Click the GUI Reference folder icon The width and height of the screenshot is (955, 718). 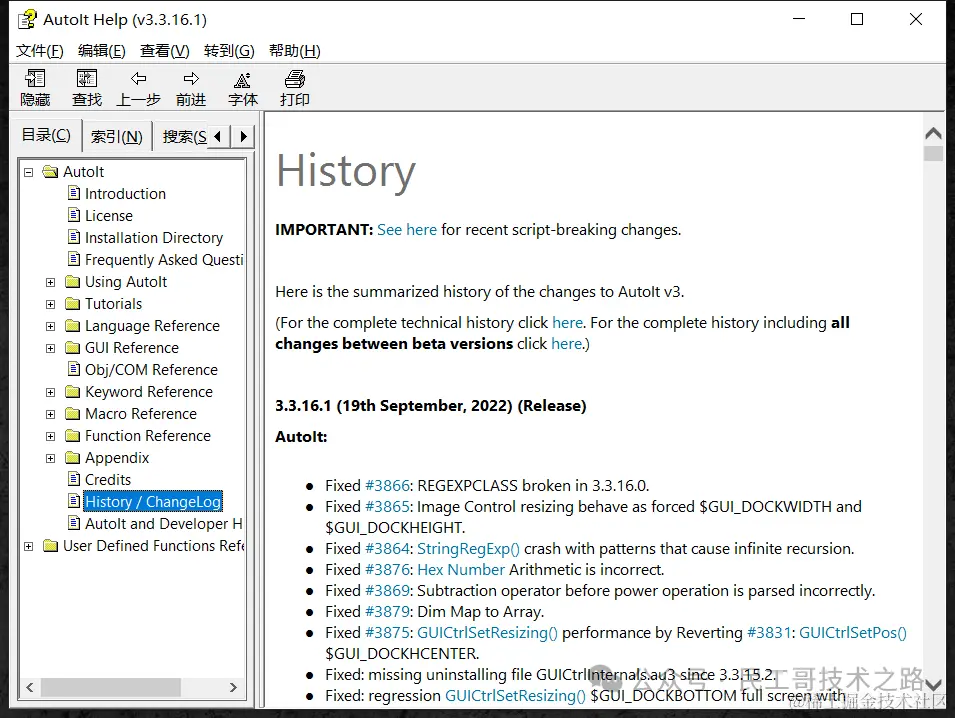point(72,347)
